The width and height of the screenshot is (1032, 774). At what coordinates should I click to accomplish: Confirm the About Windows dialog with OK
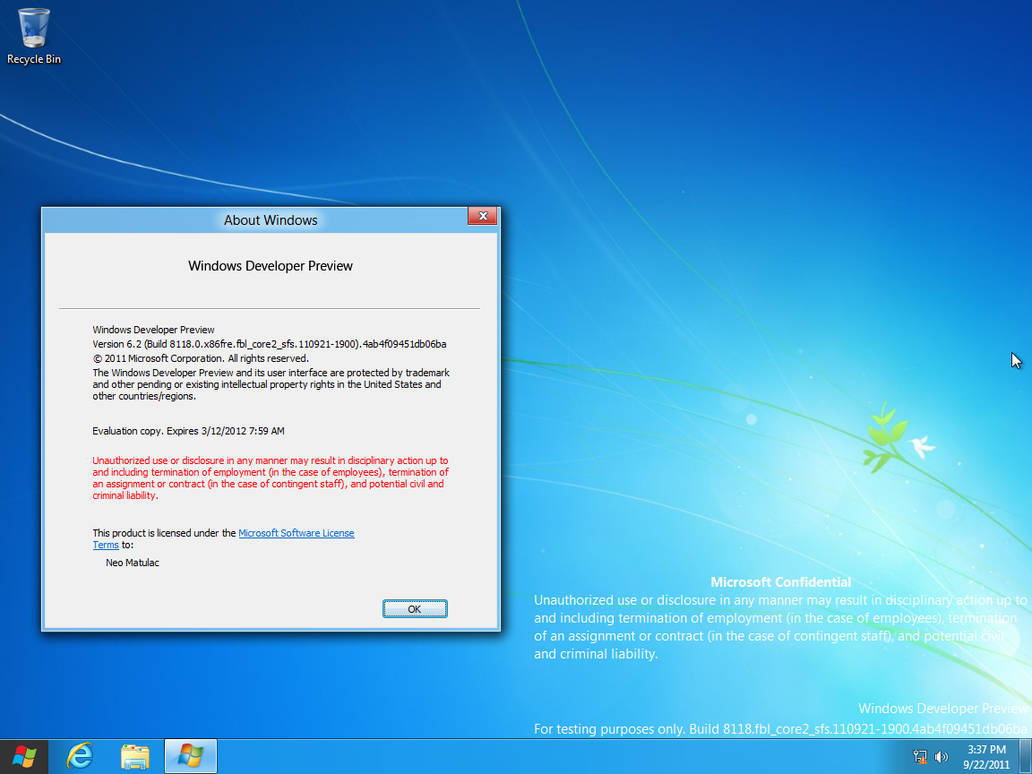click(415, 609)
